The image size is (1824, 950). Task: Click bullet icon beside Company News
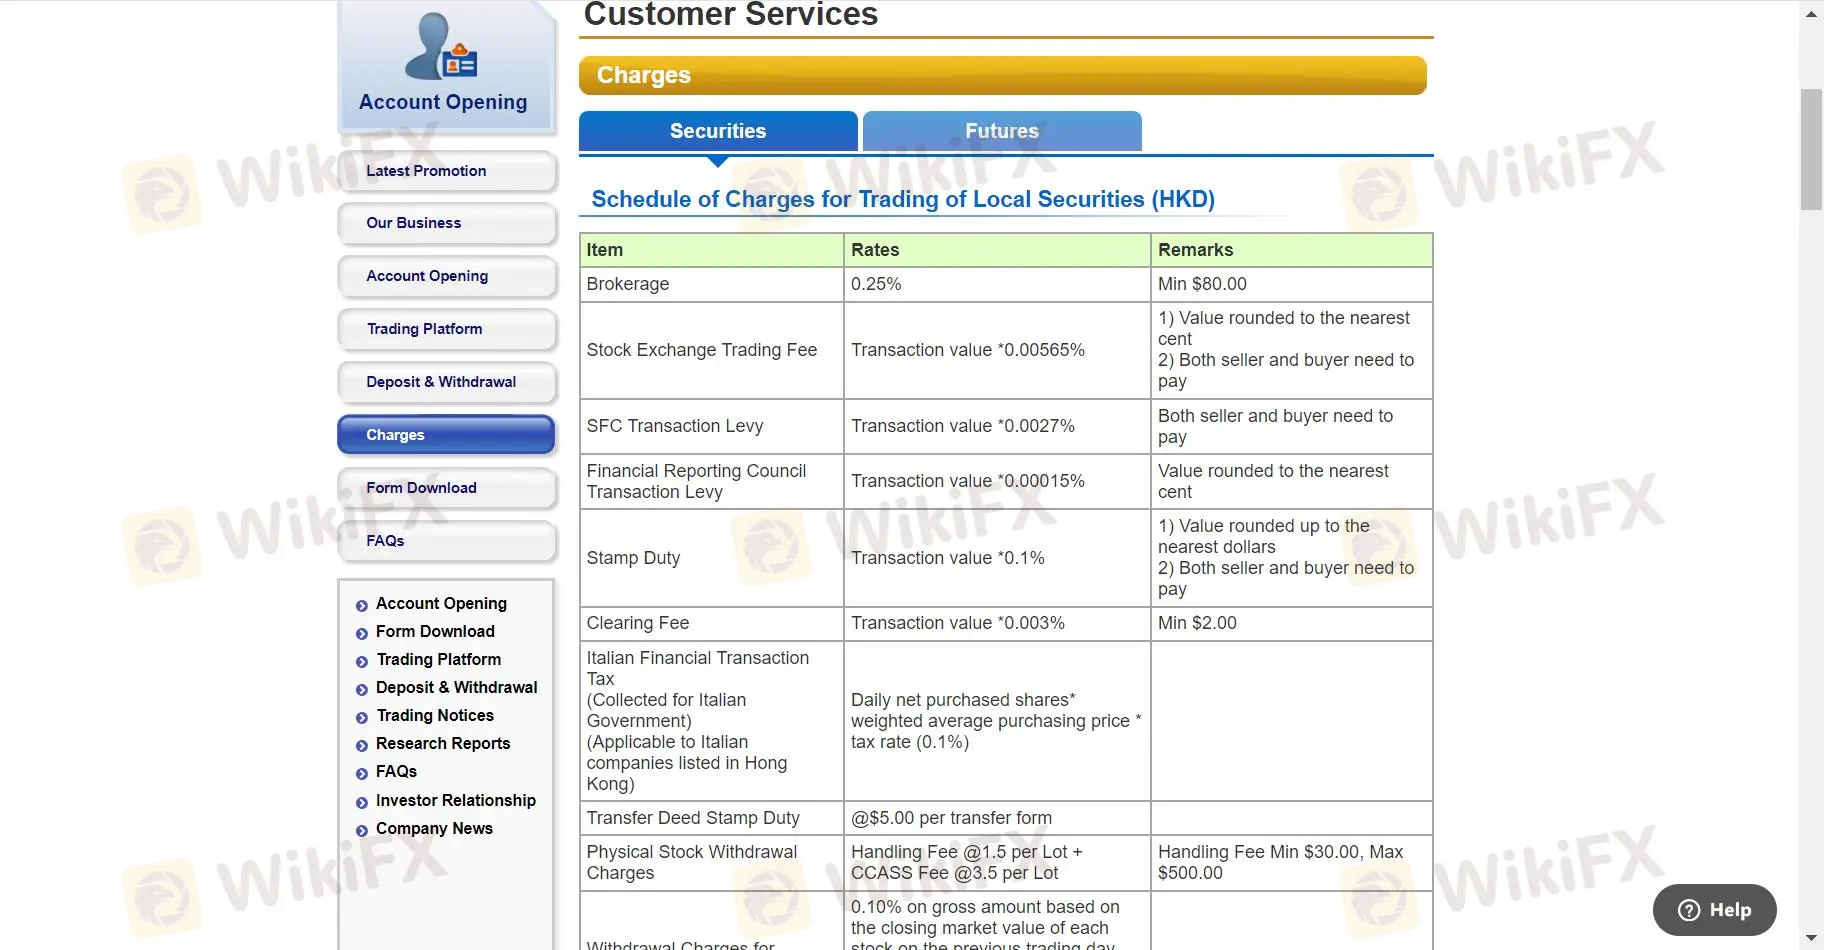tap(362, 830)
